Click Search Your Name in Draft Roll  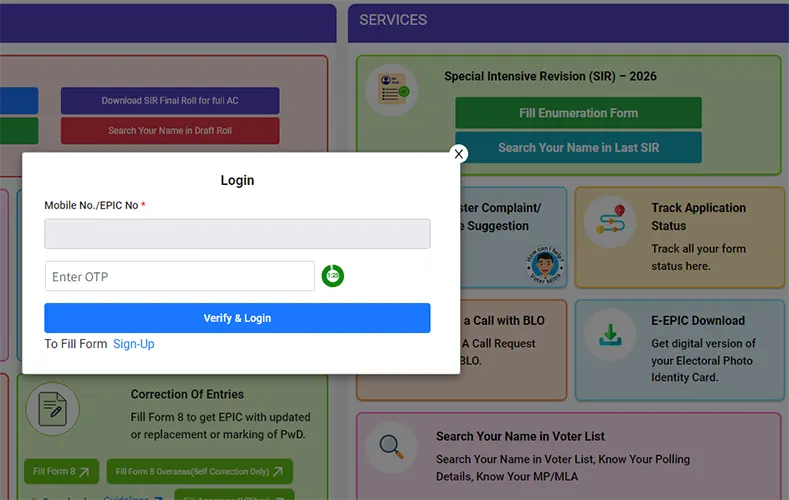170,131
